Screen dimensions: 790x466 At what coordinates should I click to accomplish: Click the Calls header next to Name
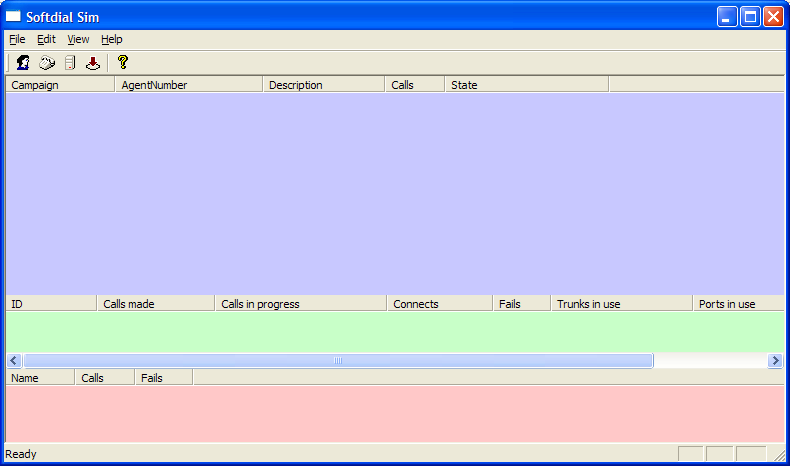pos(105,378)
